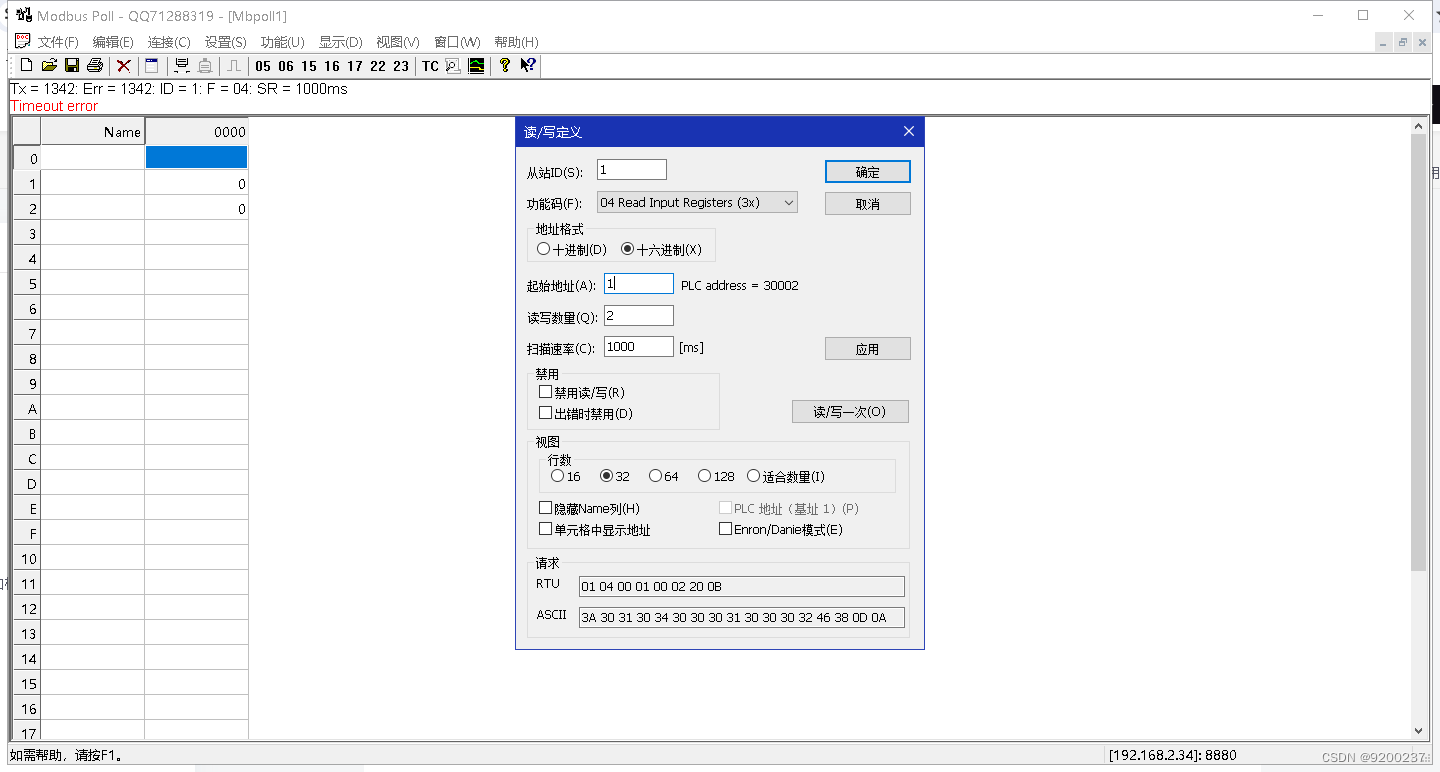Enable Enron/Daniel模式(E) checkbox
Screen dimensions: 1440x772
[781, 529]
